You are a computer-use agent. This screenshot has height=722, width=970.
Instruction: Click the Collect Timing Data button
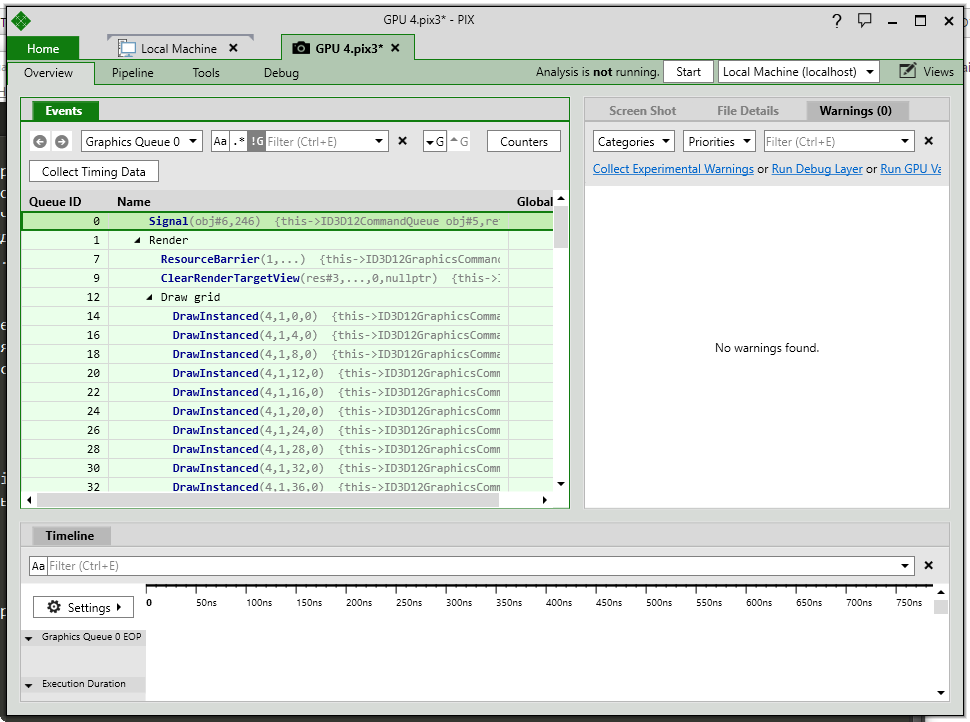[94, 171]
